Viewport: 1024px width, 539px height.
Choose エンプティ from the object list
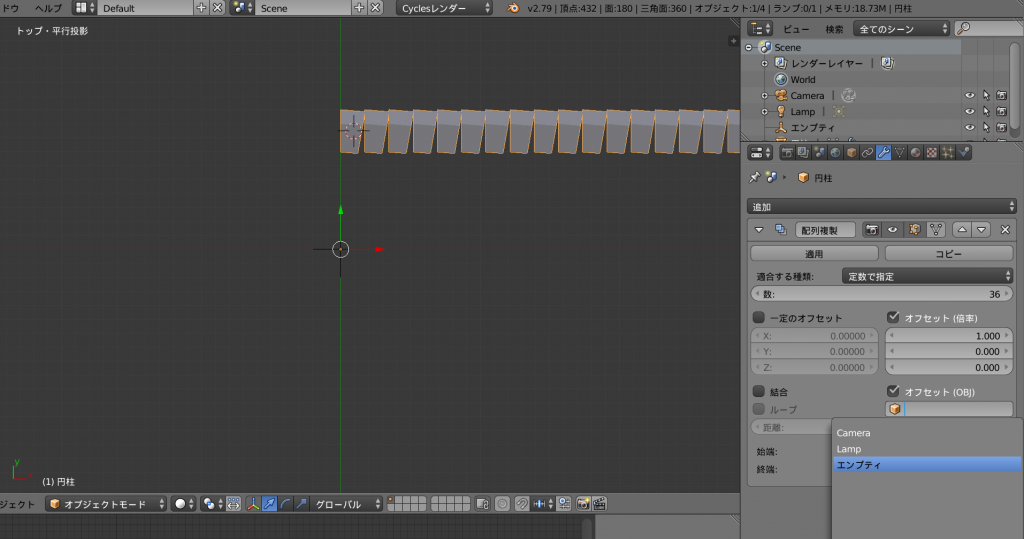(926, 465)
